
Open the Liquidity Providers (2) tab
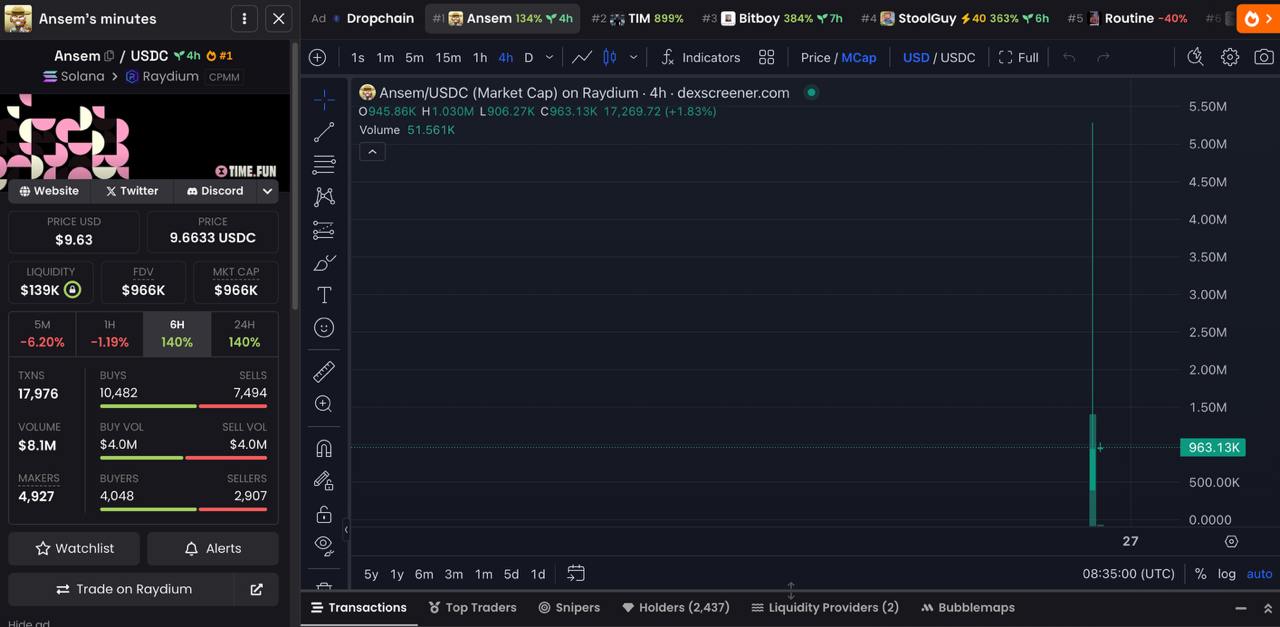825,608
